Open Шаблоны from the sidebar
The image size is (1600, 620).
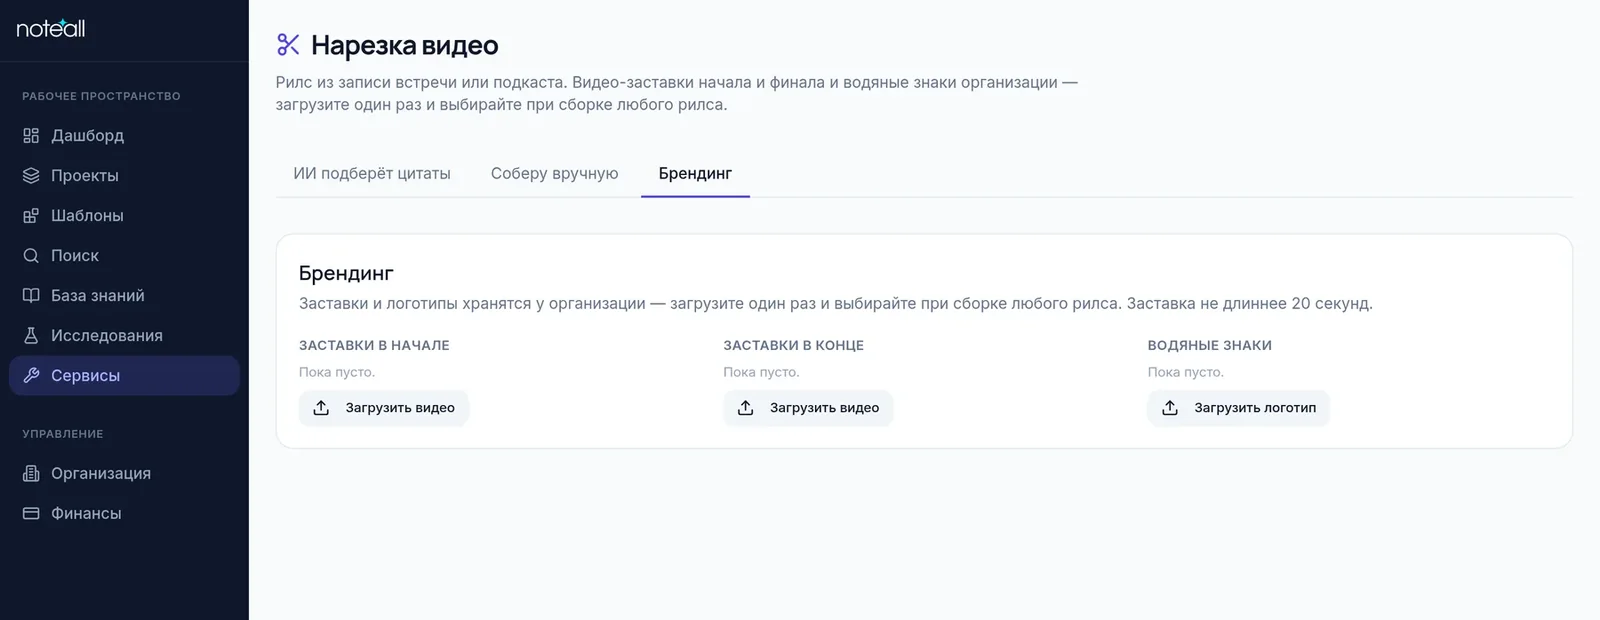[124, 215]
